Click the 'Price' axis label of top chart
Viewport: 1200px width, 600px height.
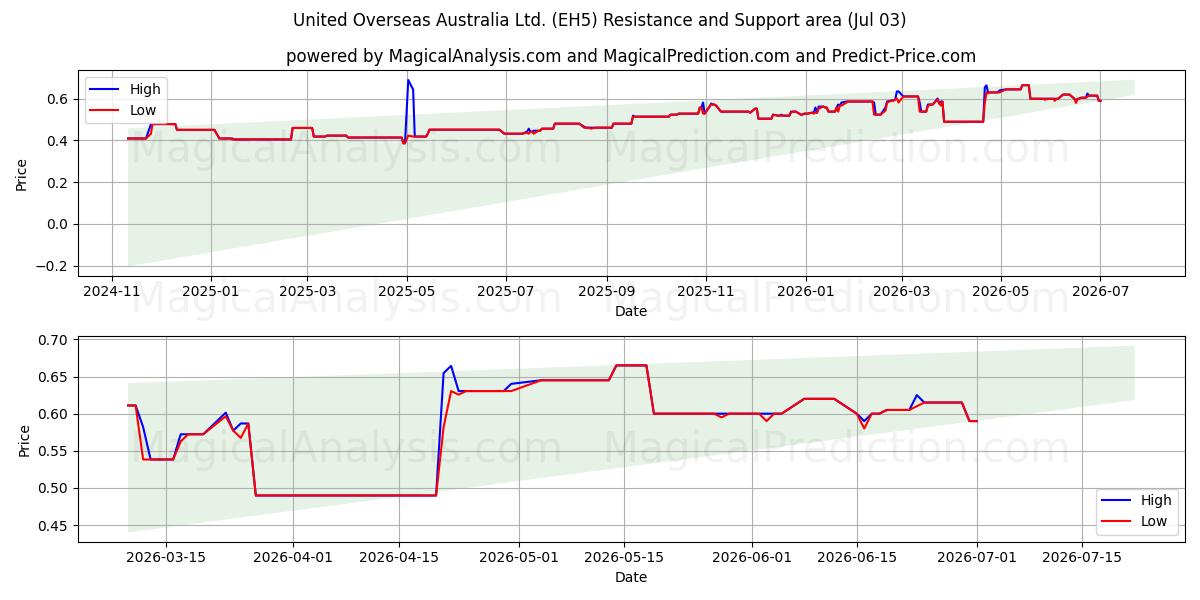pos(22,174)
